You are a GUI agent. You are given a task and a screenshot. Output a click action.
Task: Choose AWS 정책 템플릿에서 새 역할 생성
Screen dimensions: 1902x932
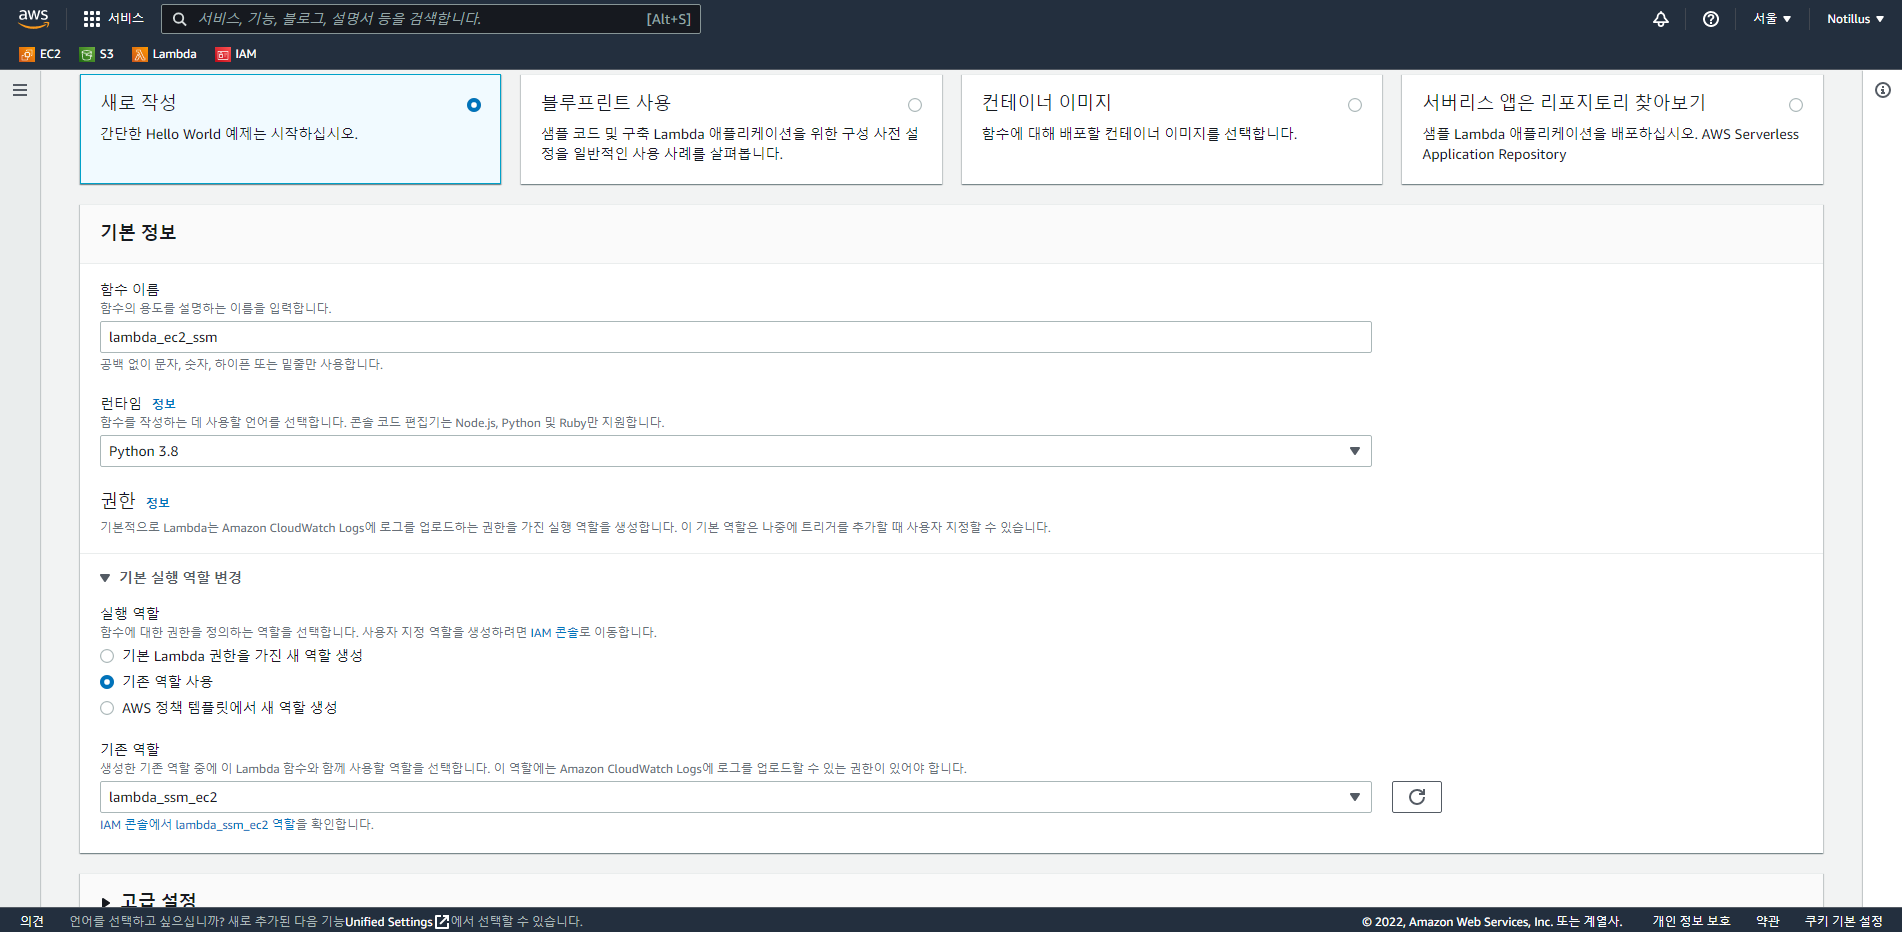tap(107, 708)
